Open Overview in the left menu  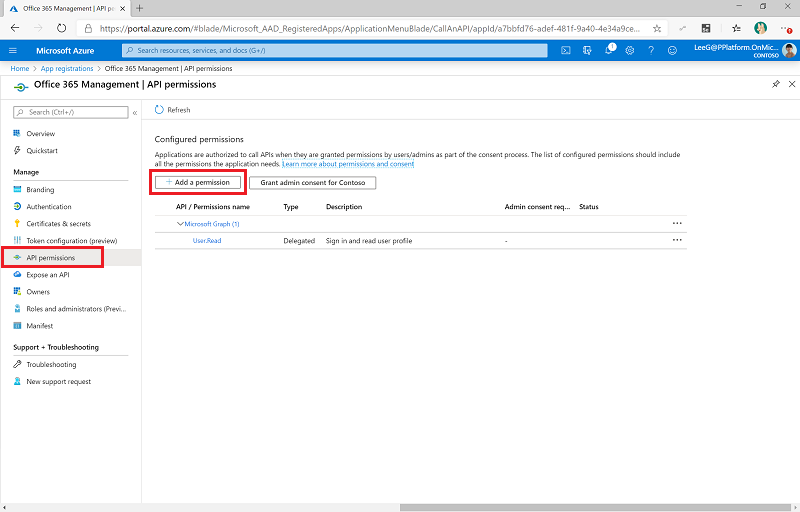(41, 134)
